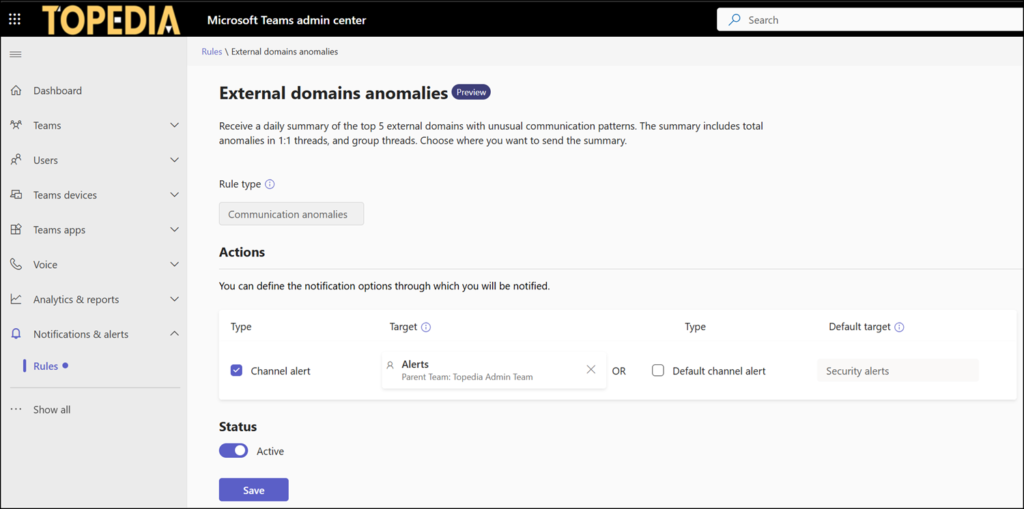The image size is (1024, 509).
Task: Click the person icon beside Alerts target
Action: point(391,365)
